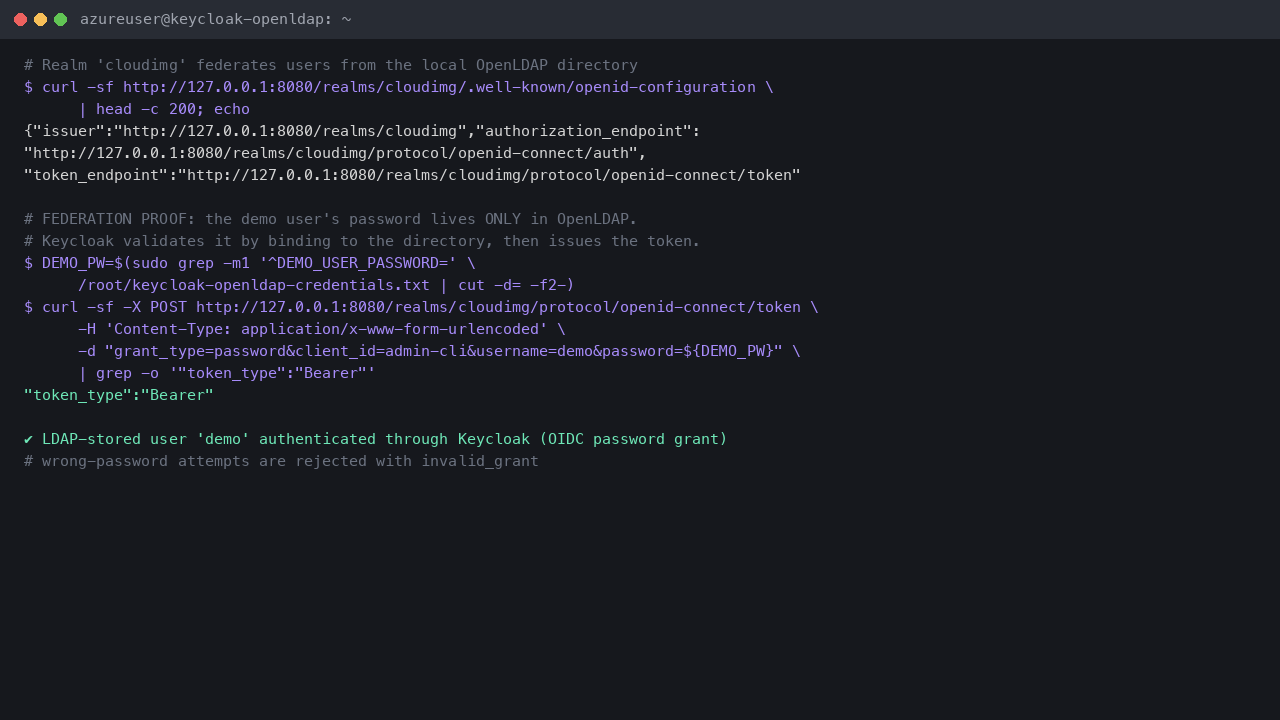Click the 'FEDERATION PROOF' comment line
This screenshot has width=1280, height=720.
click(x=331, y=219)
